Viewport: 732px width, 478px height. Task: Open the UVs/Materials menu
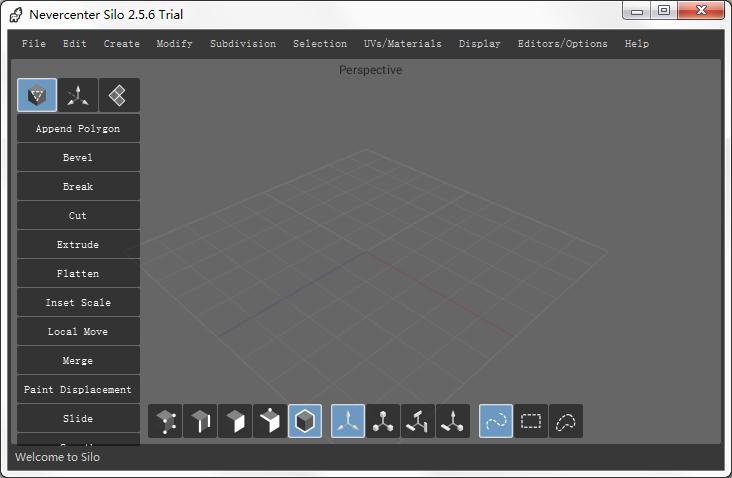coord(402,43)
